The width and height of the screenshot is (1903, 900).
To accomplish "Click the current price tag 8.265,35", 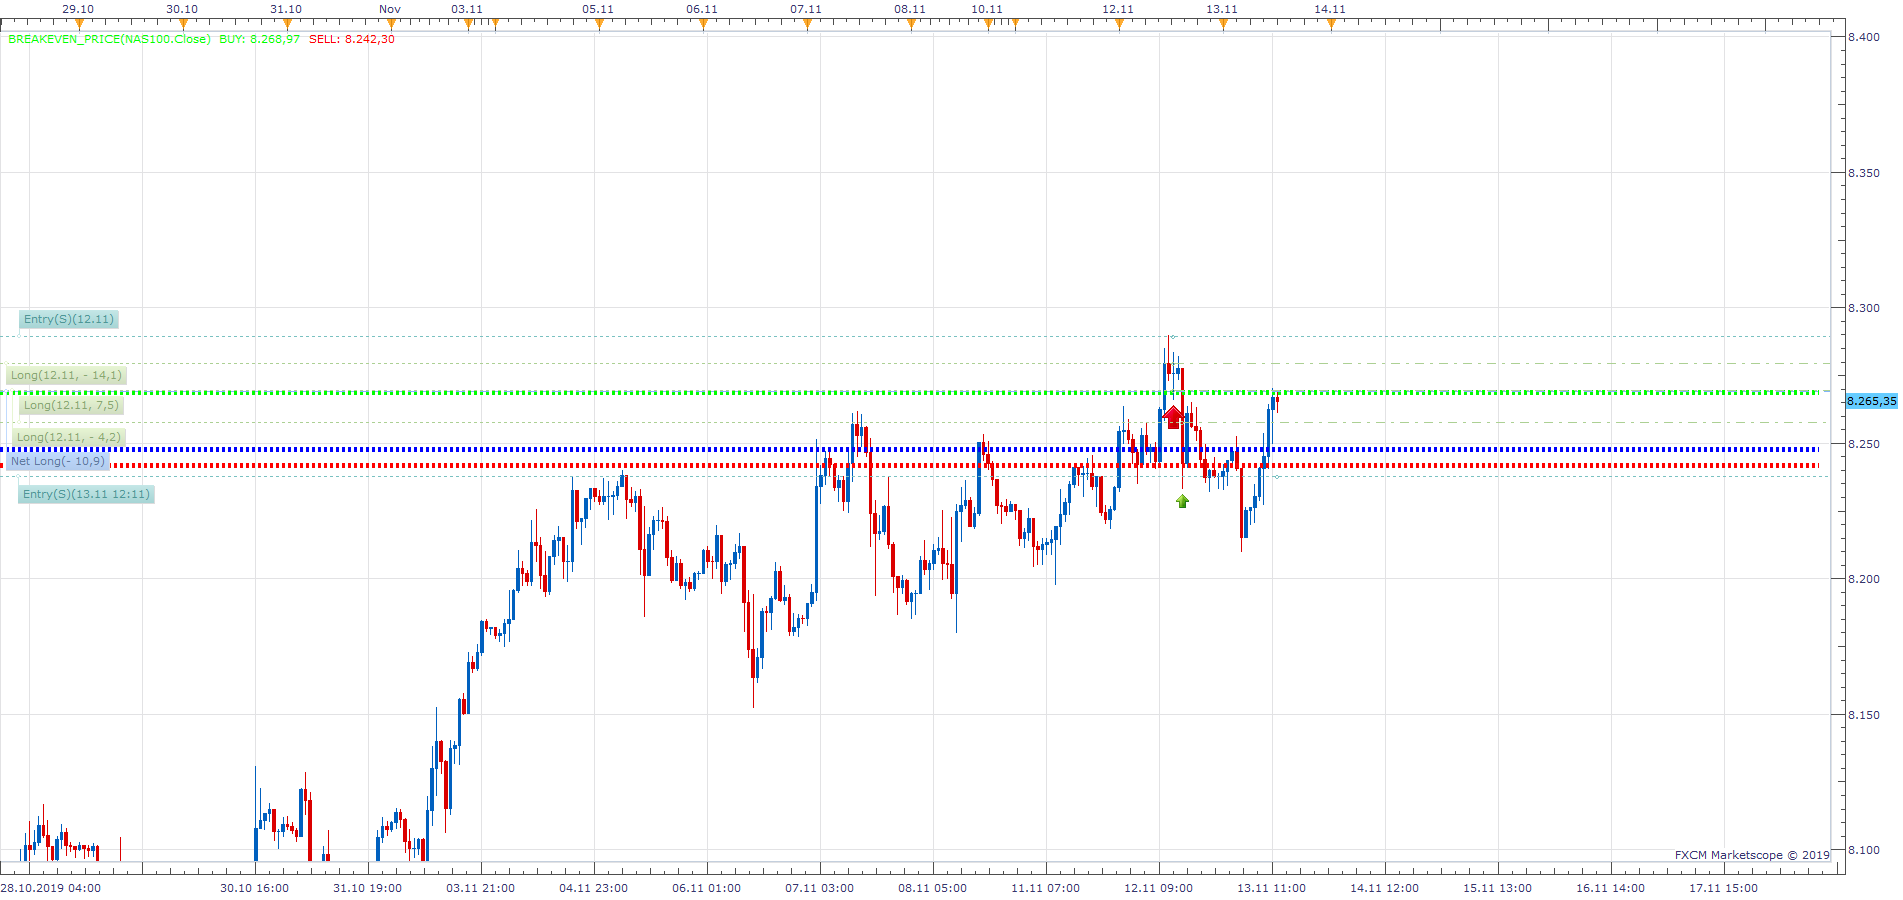I will (x=1871, y=401).
